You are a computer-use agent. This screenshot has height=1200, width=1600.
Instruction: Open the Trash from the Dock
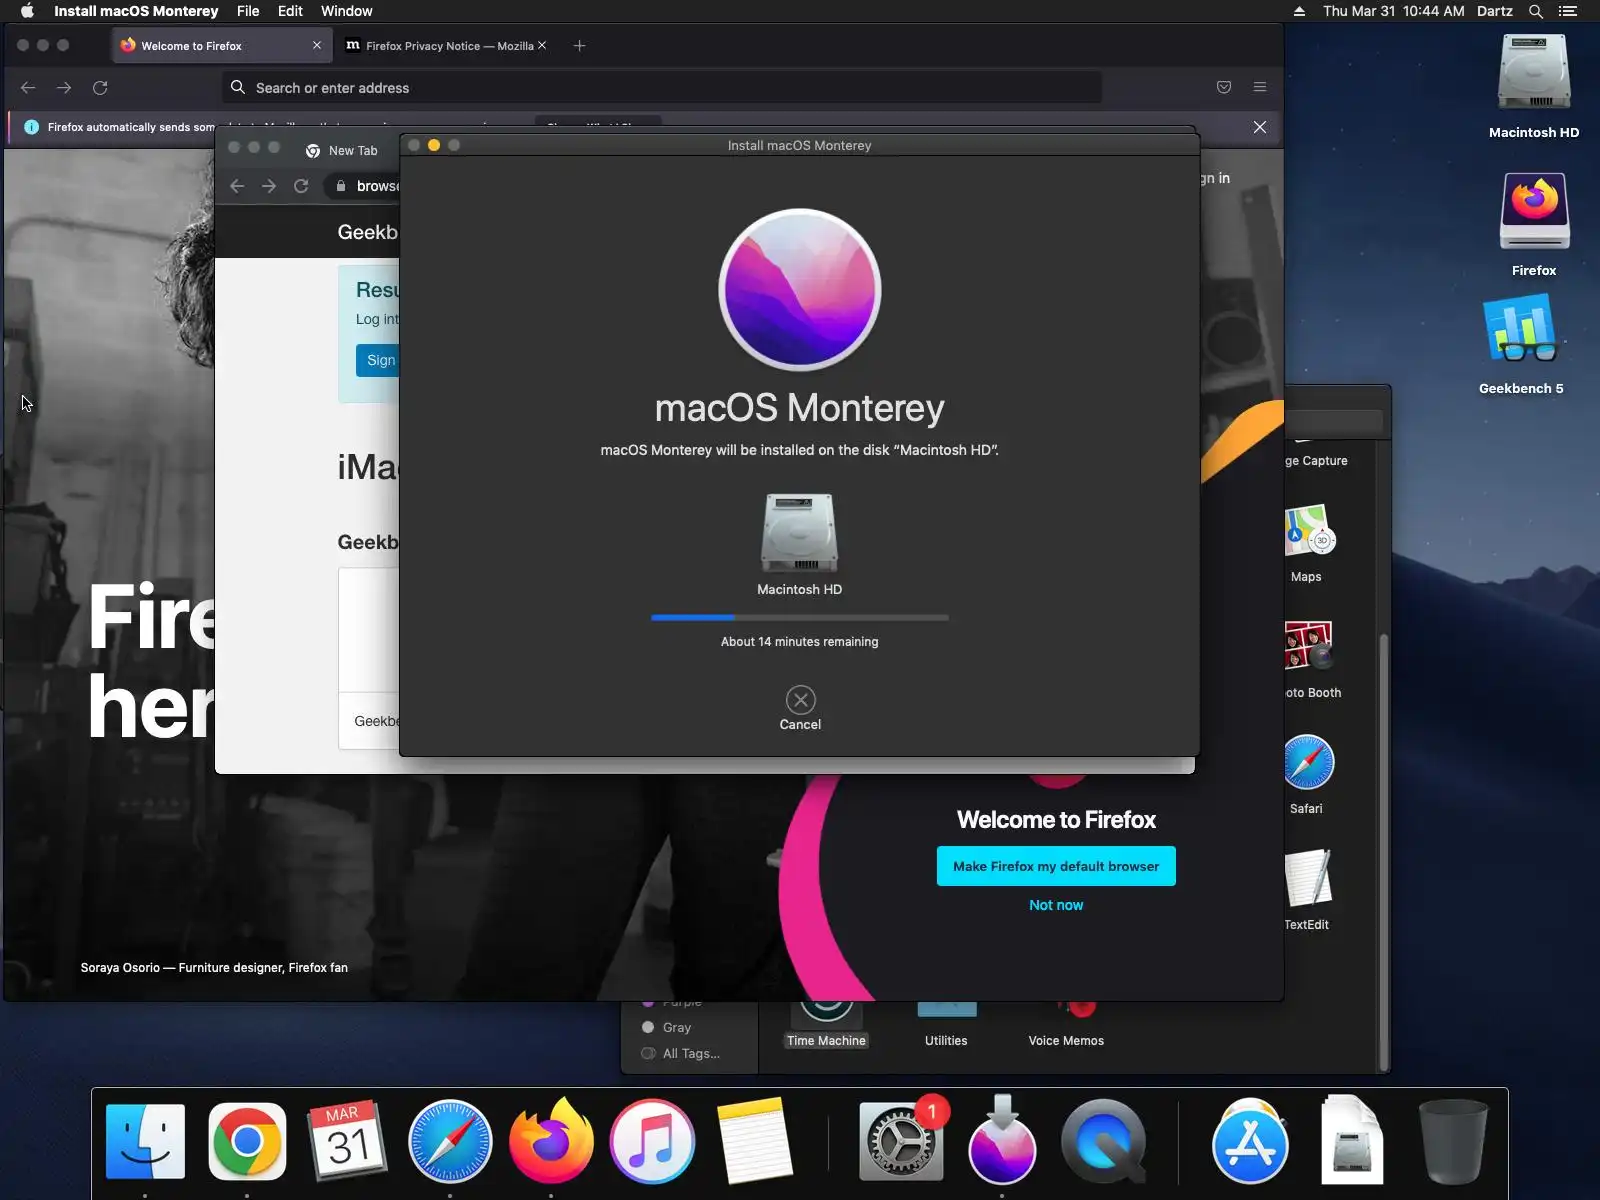click(1453, 1142)
